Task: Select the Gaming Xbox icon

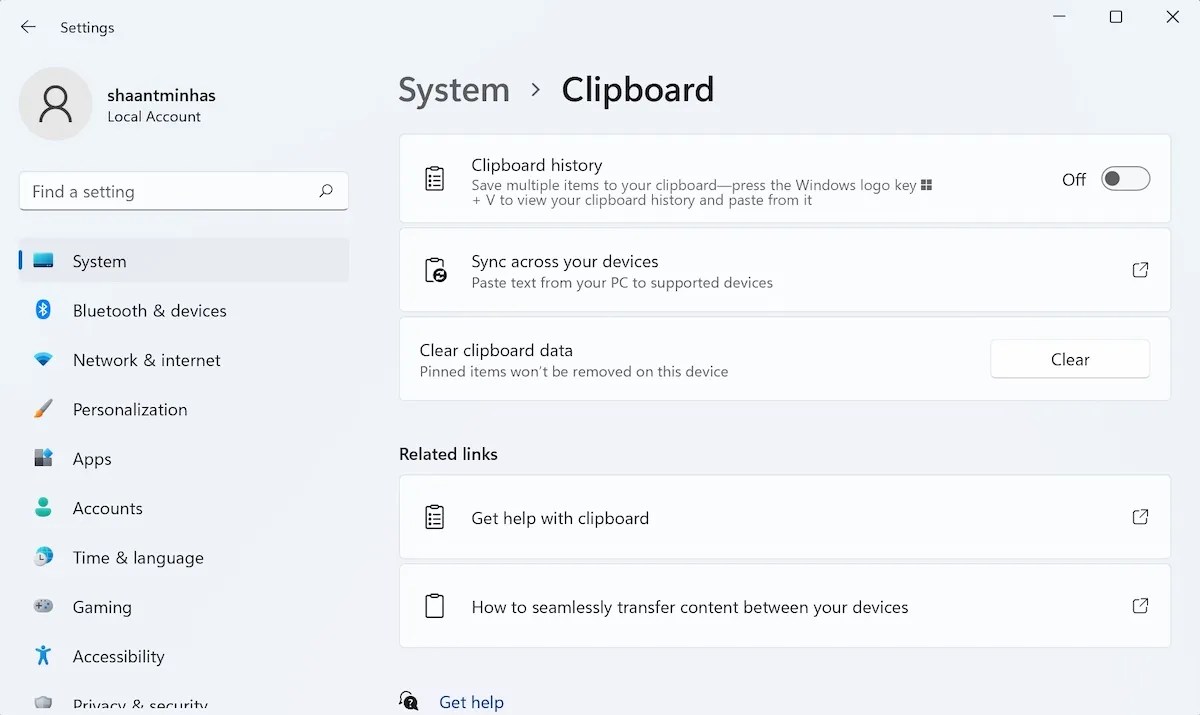Action: click(x=42, y=607)
